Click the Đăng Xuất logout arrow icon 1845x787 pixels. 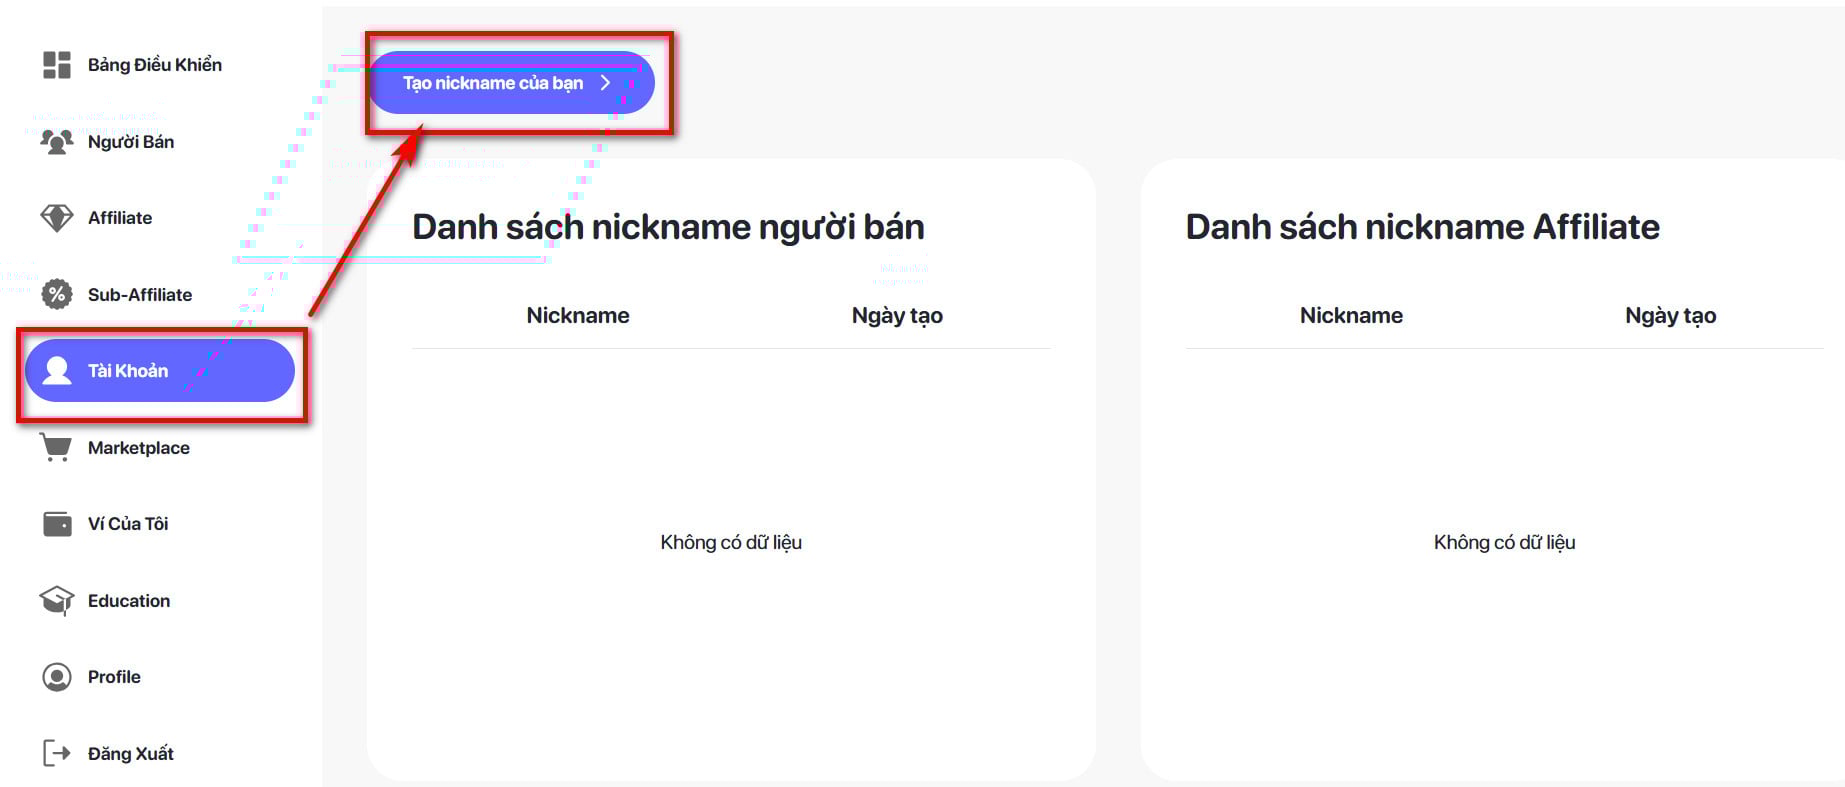[56, 752]
